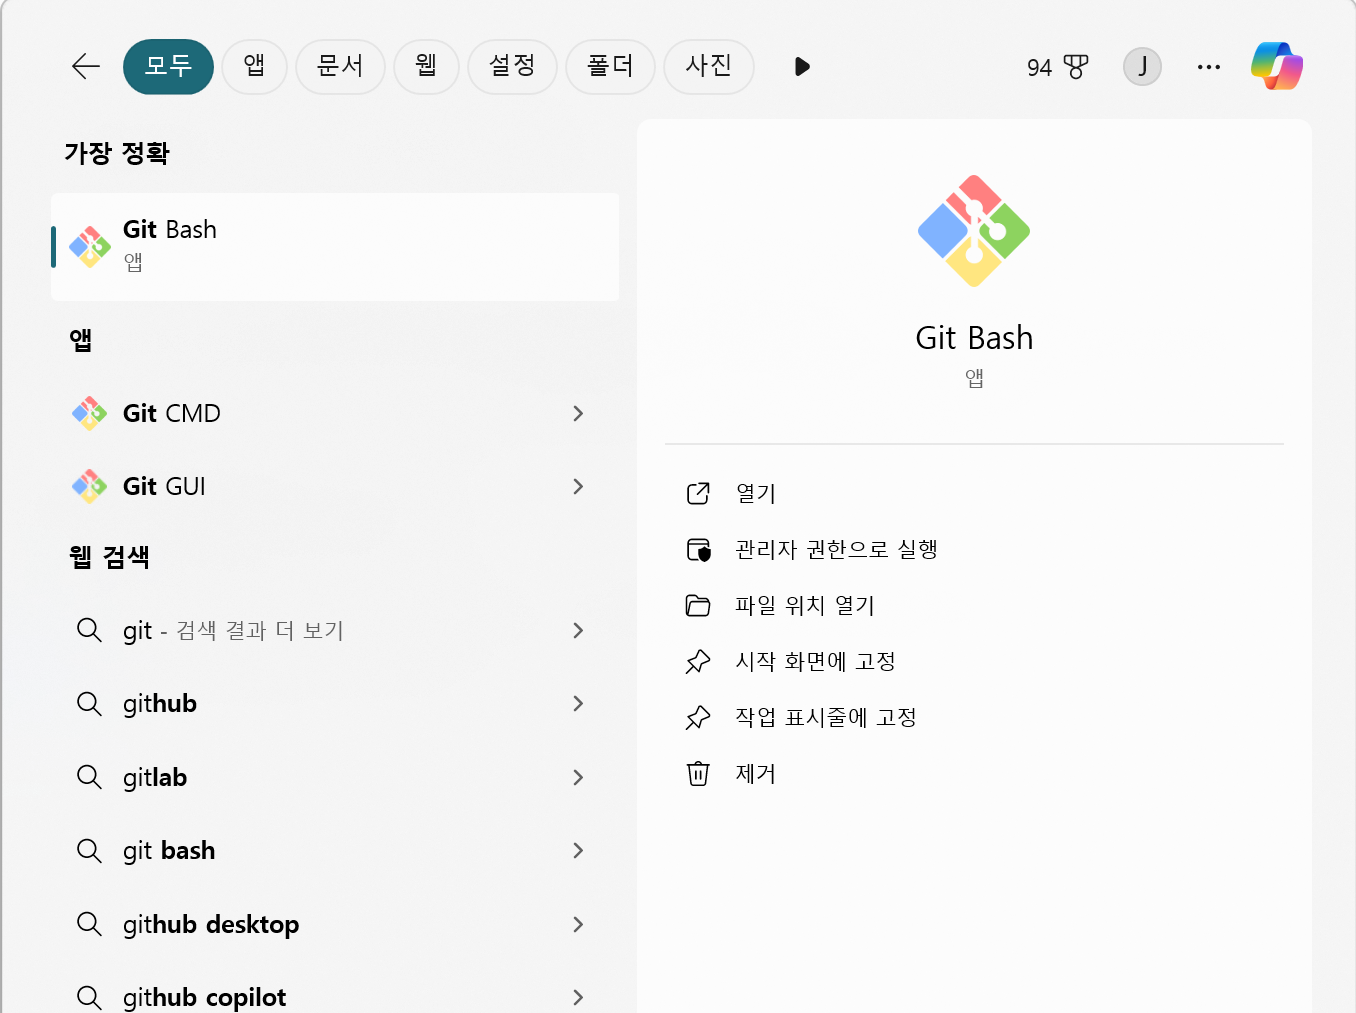Expand the git bash suggestion chevron
The width and height of the screenshot is (1356, 1013).
tap(578, 850)
